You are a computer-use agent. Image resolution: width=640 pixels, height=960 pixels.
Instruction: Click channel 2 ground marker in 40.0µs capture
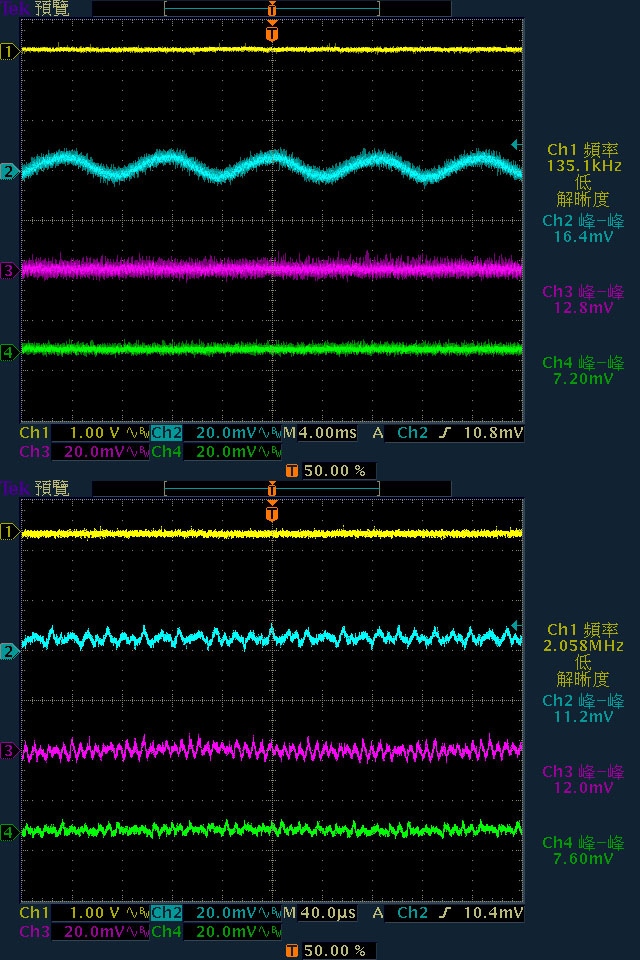pos(9,651)
